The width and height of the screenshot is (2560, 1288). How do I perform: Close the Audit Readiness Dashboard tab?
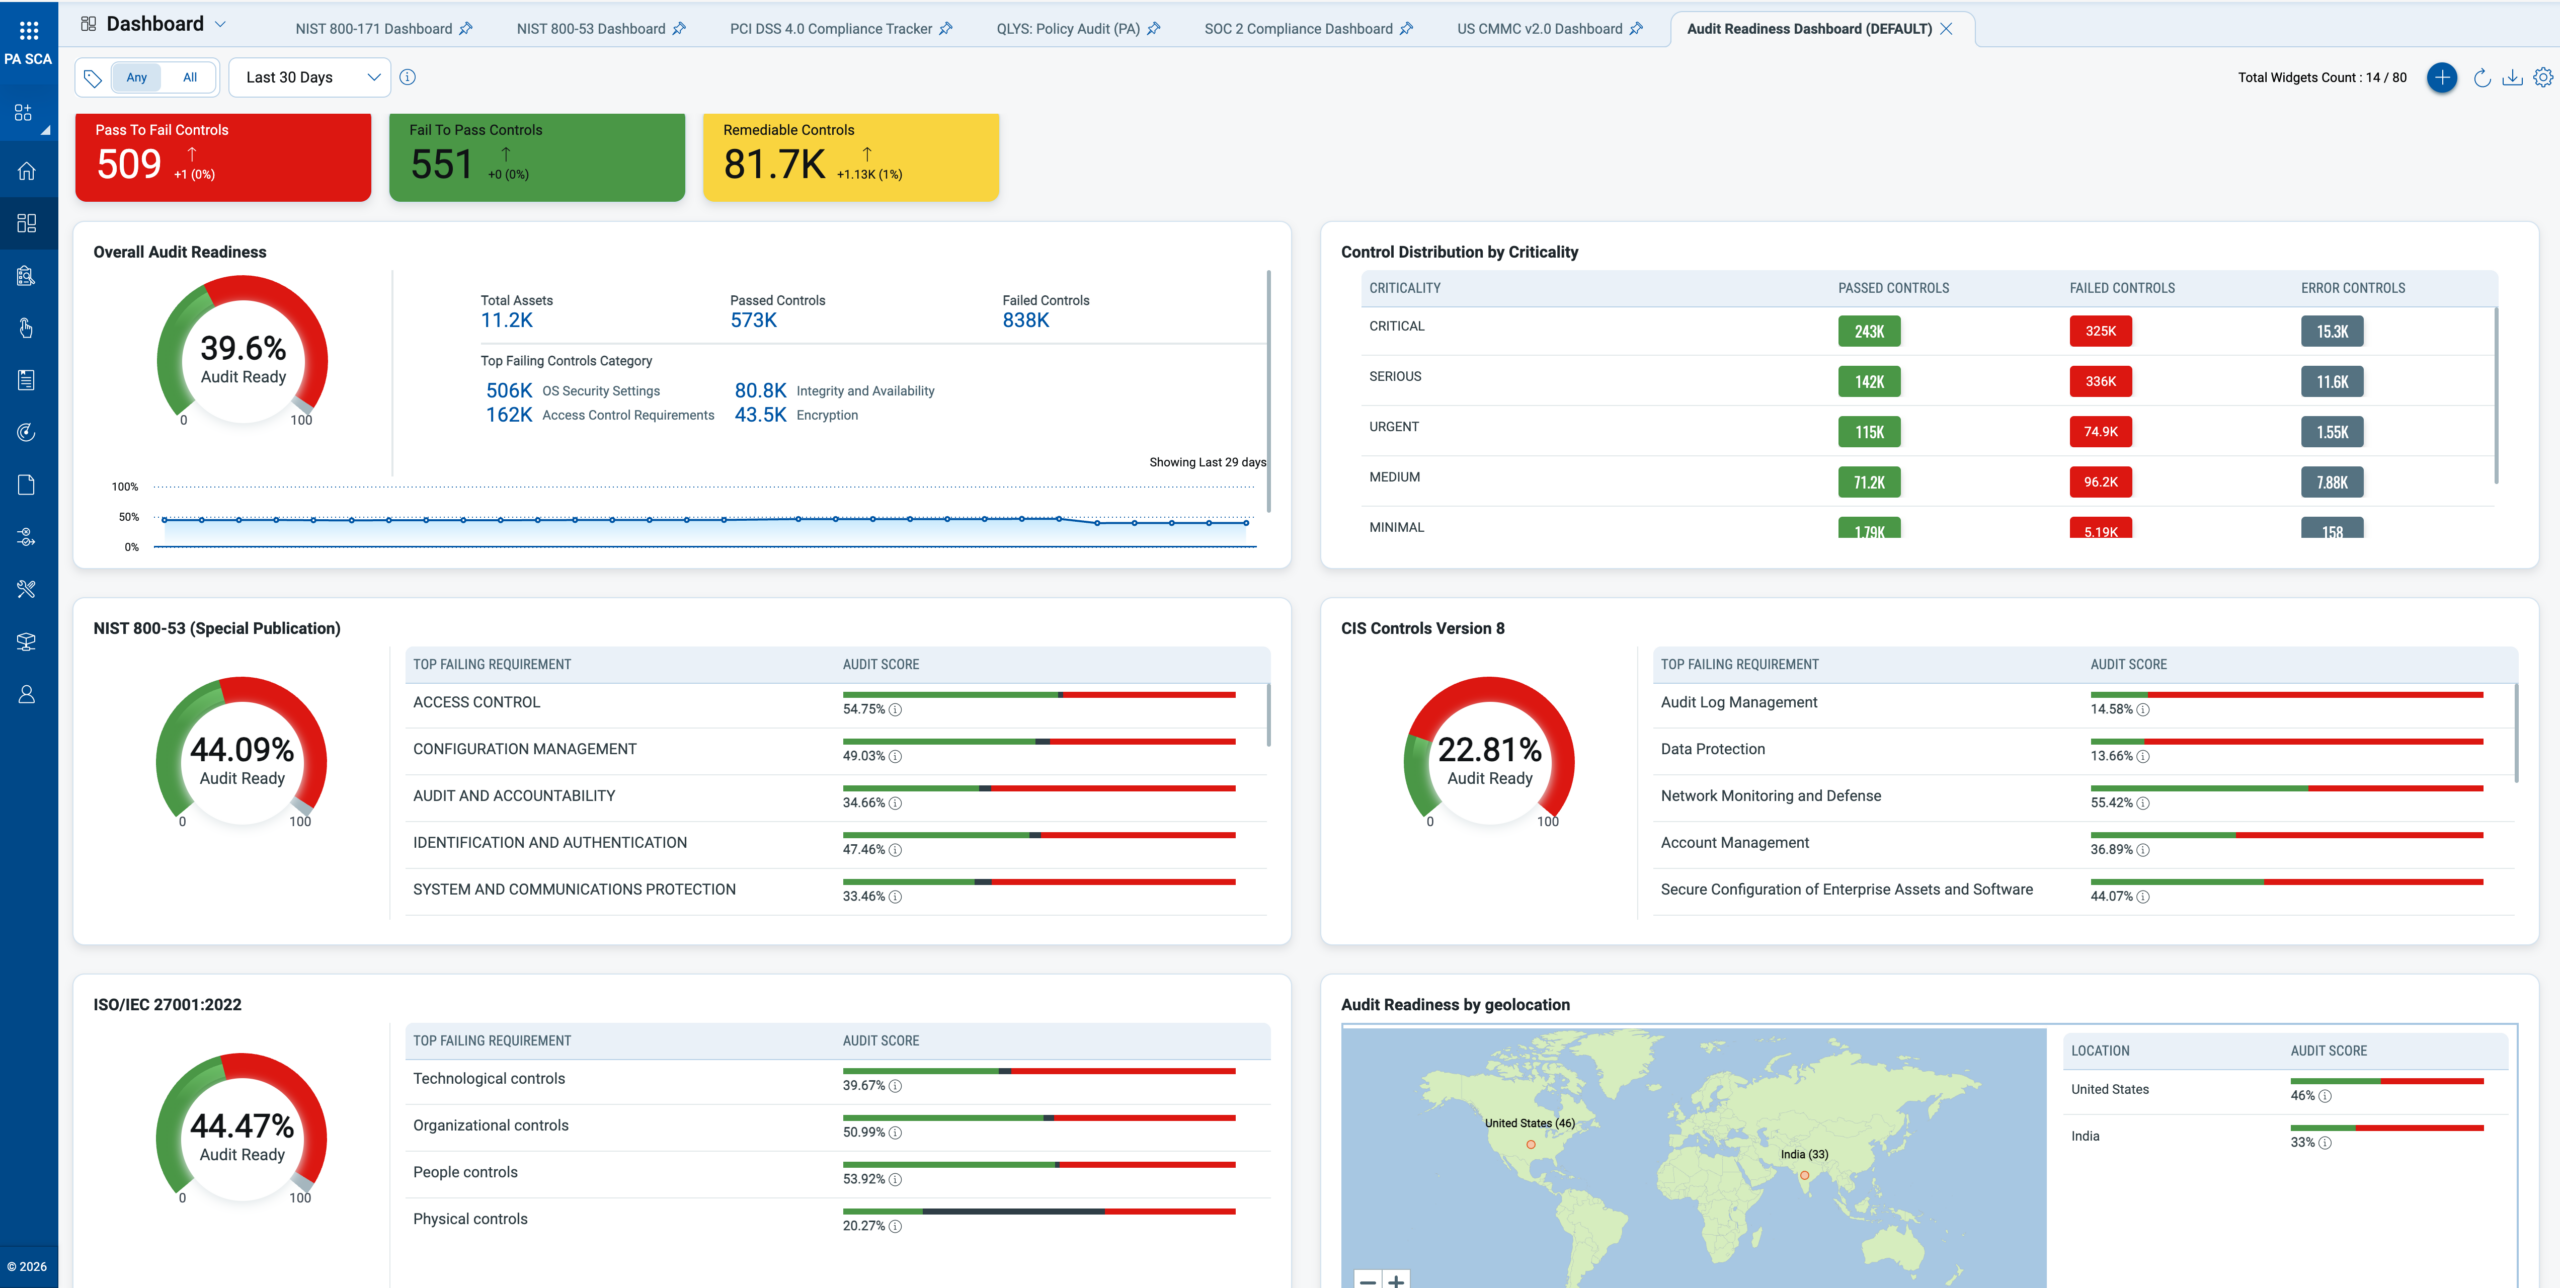(x=1946, y=29)
